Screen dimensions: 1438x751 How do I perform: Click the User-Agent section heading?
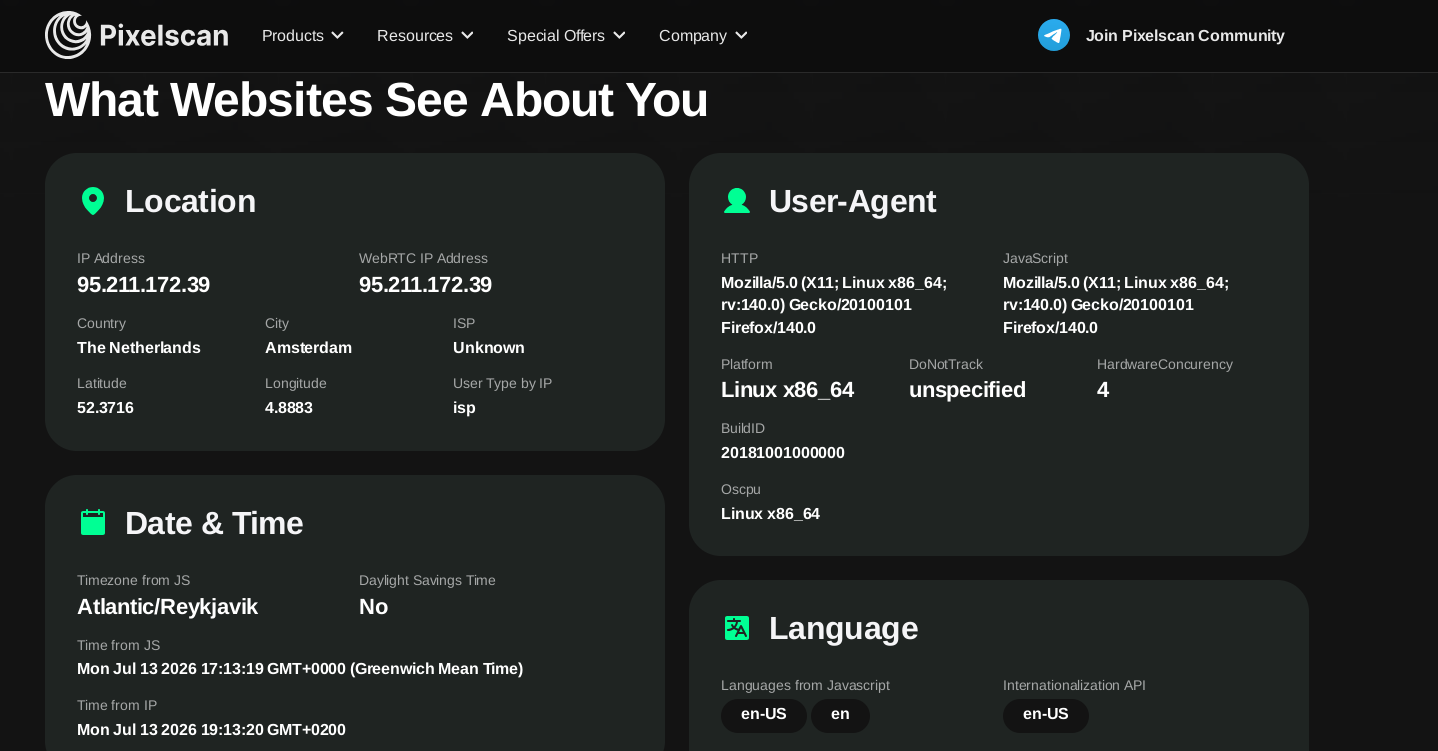(852, 201)
